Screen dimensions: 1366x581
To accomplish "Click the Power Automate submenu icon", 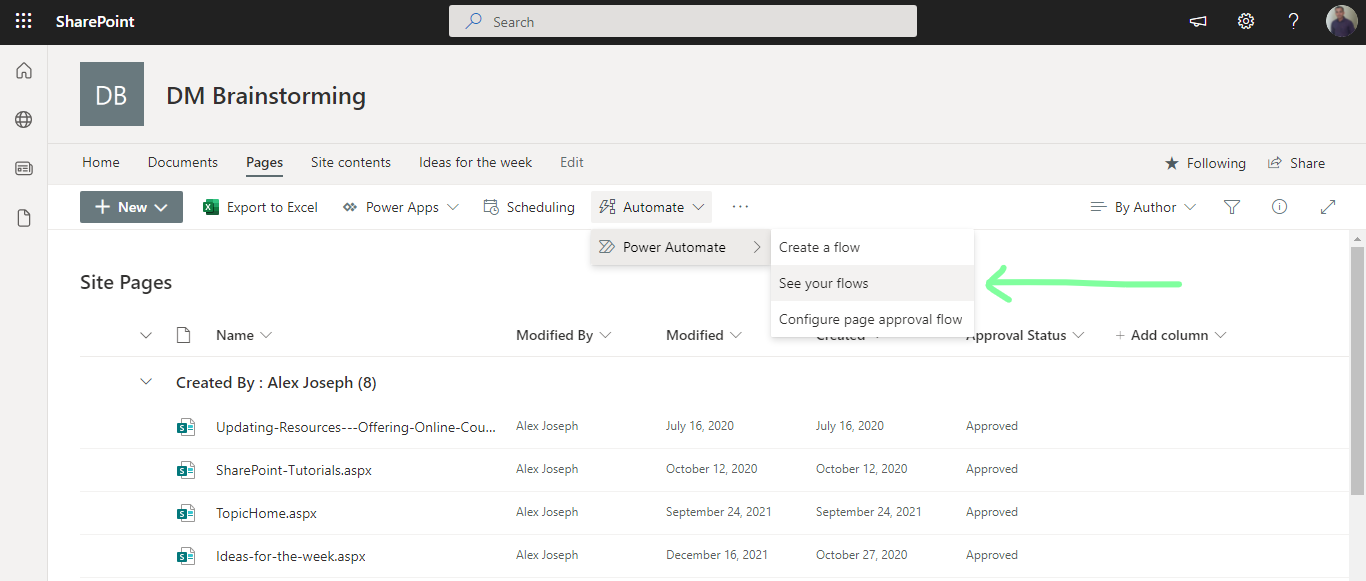I will 605,247.
